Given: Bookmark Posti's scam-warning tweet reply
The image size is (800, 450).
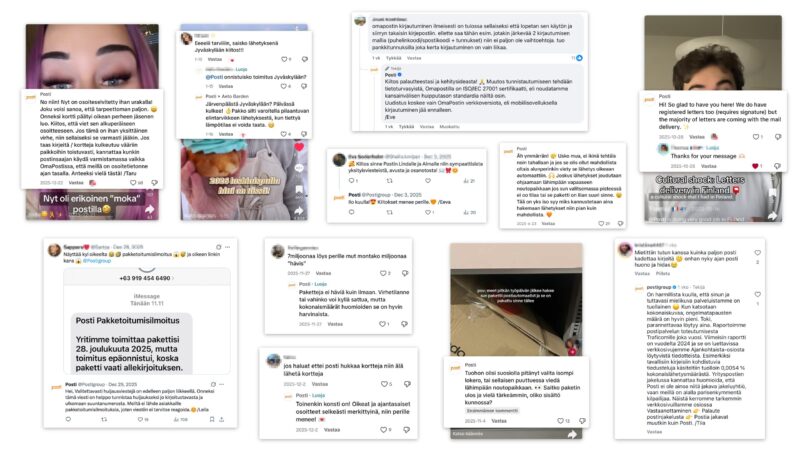Looking at the screenshot, I should 212,419.
